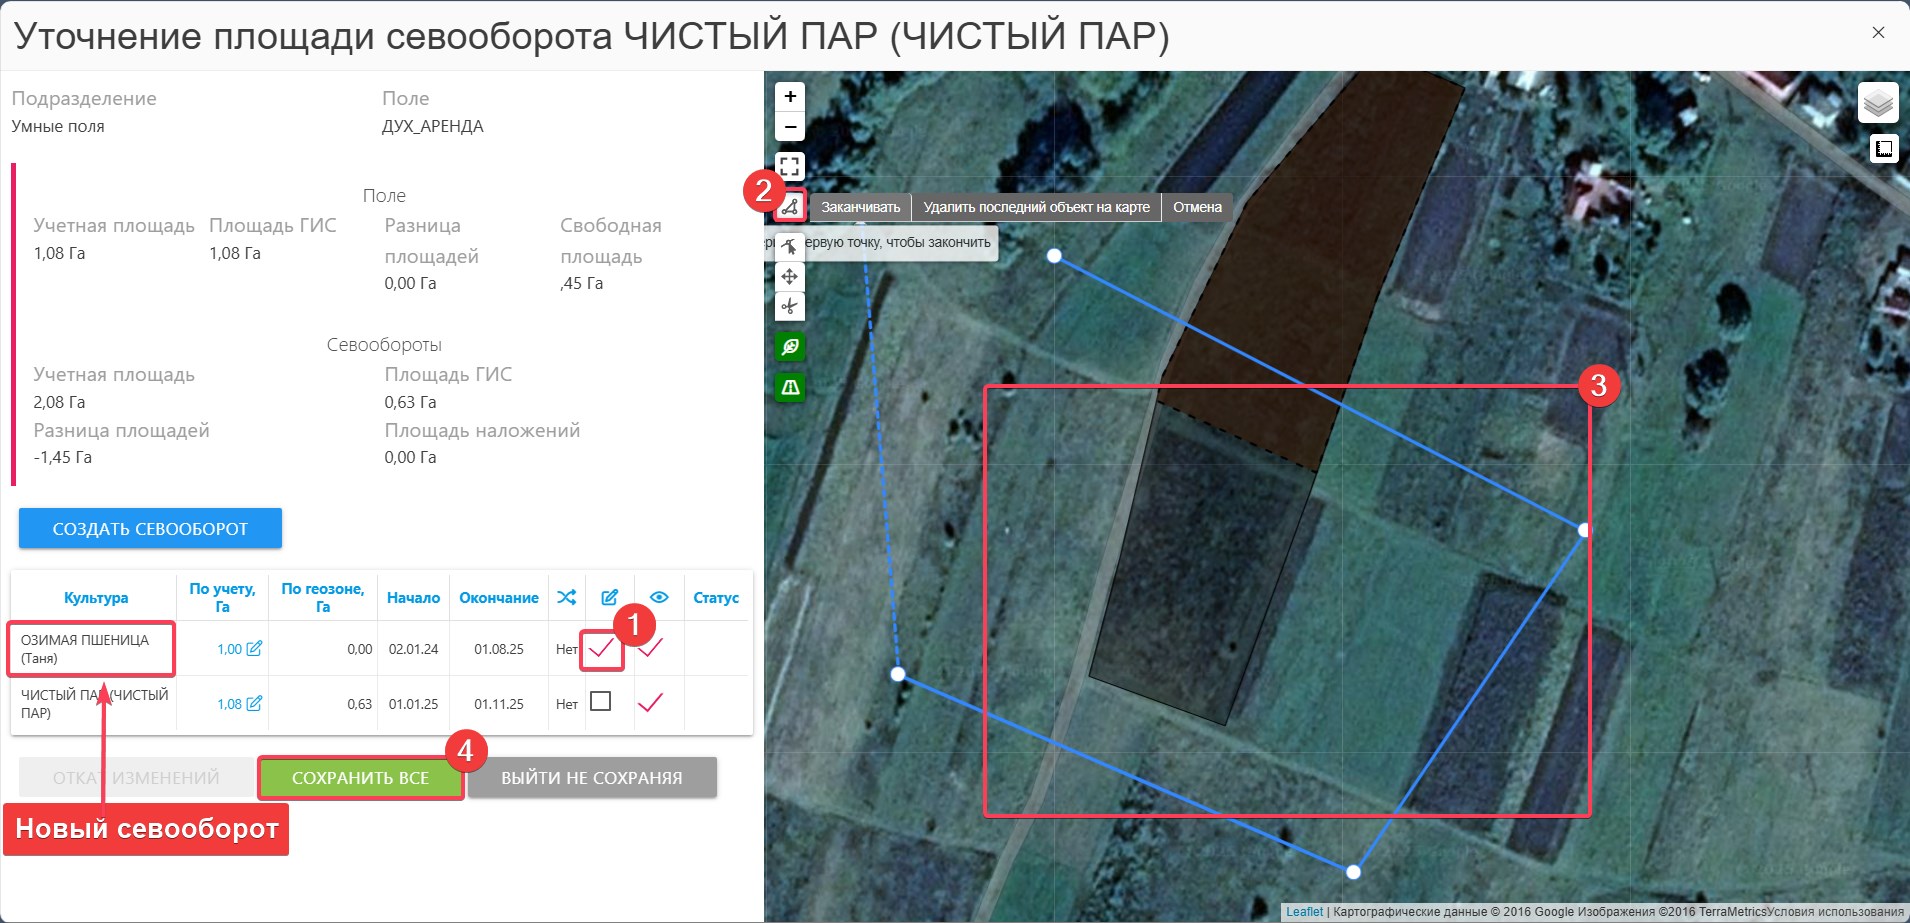
Task: Click the green leaf map button
Action: tap(790, 347)
